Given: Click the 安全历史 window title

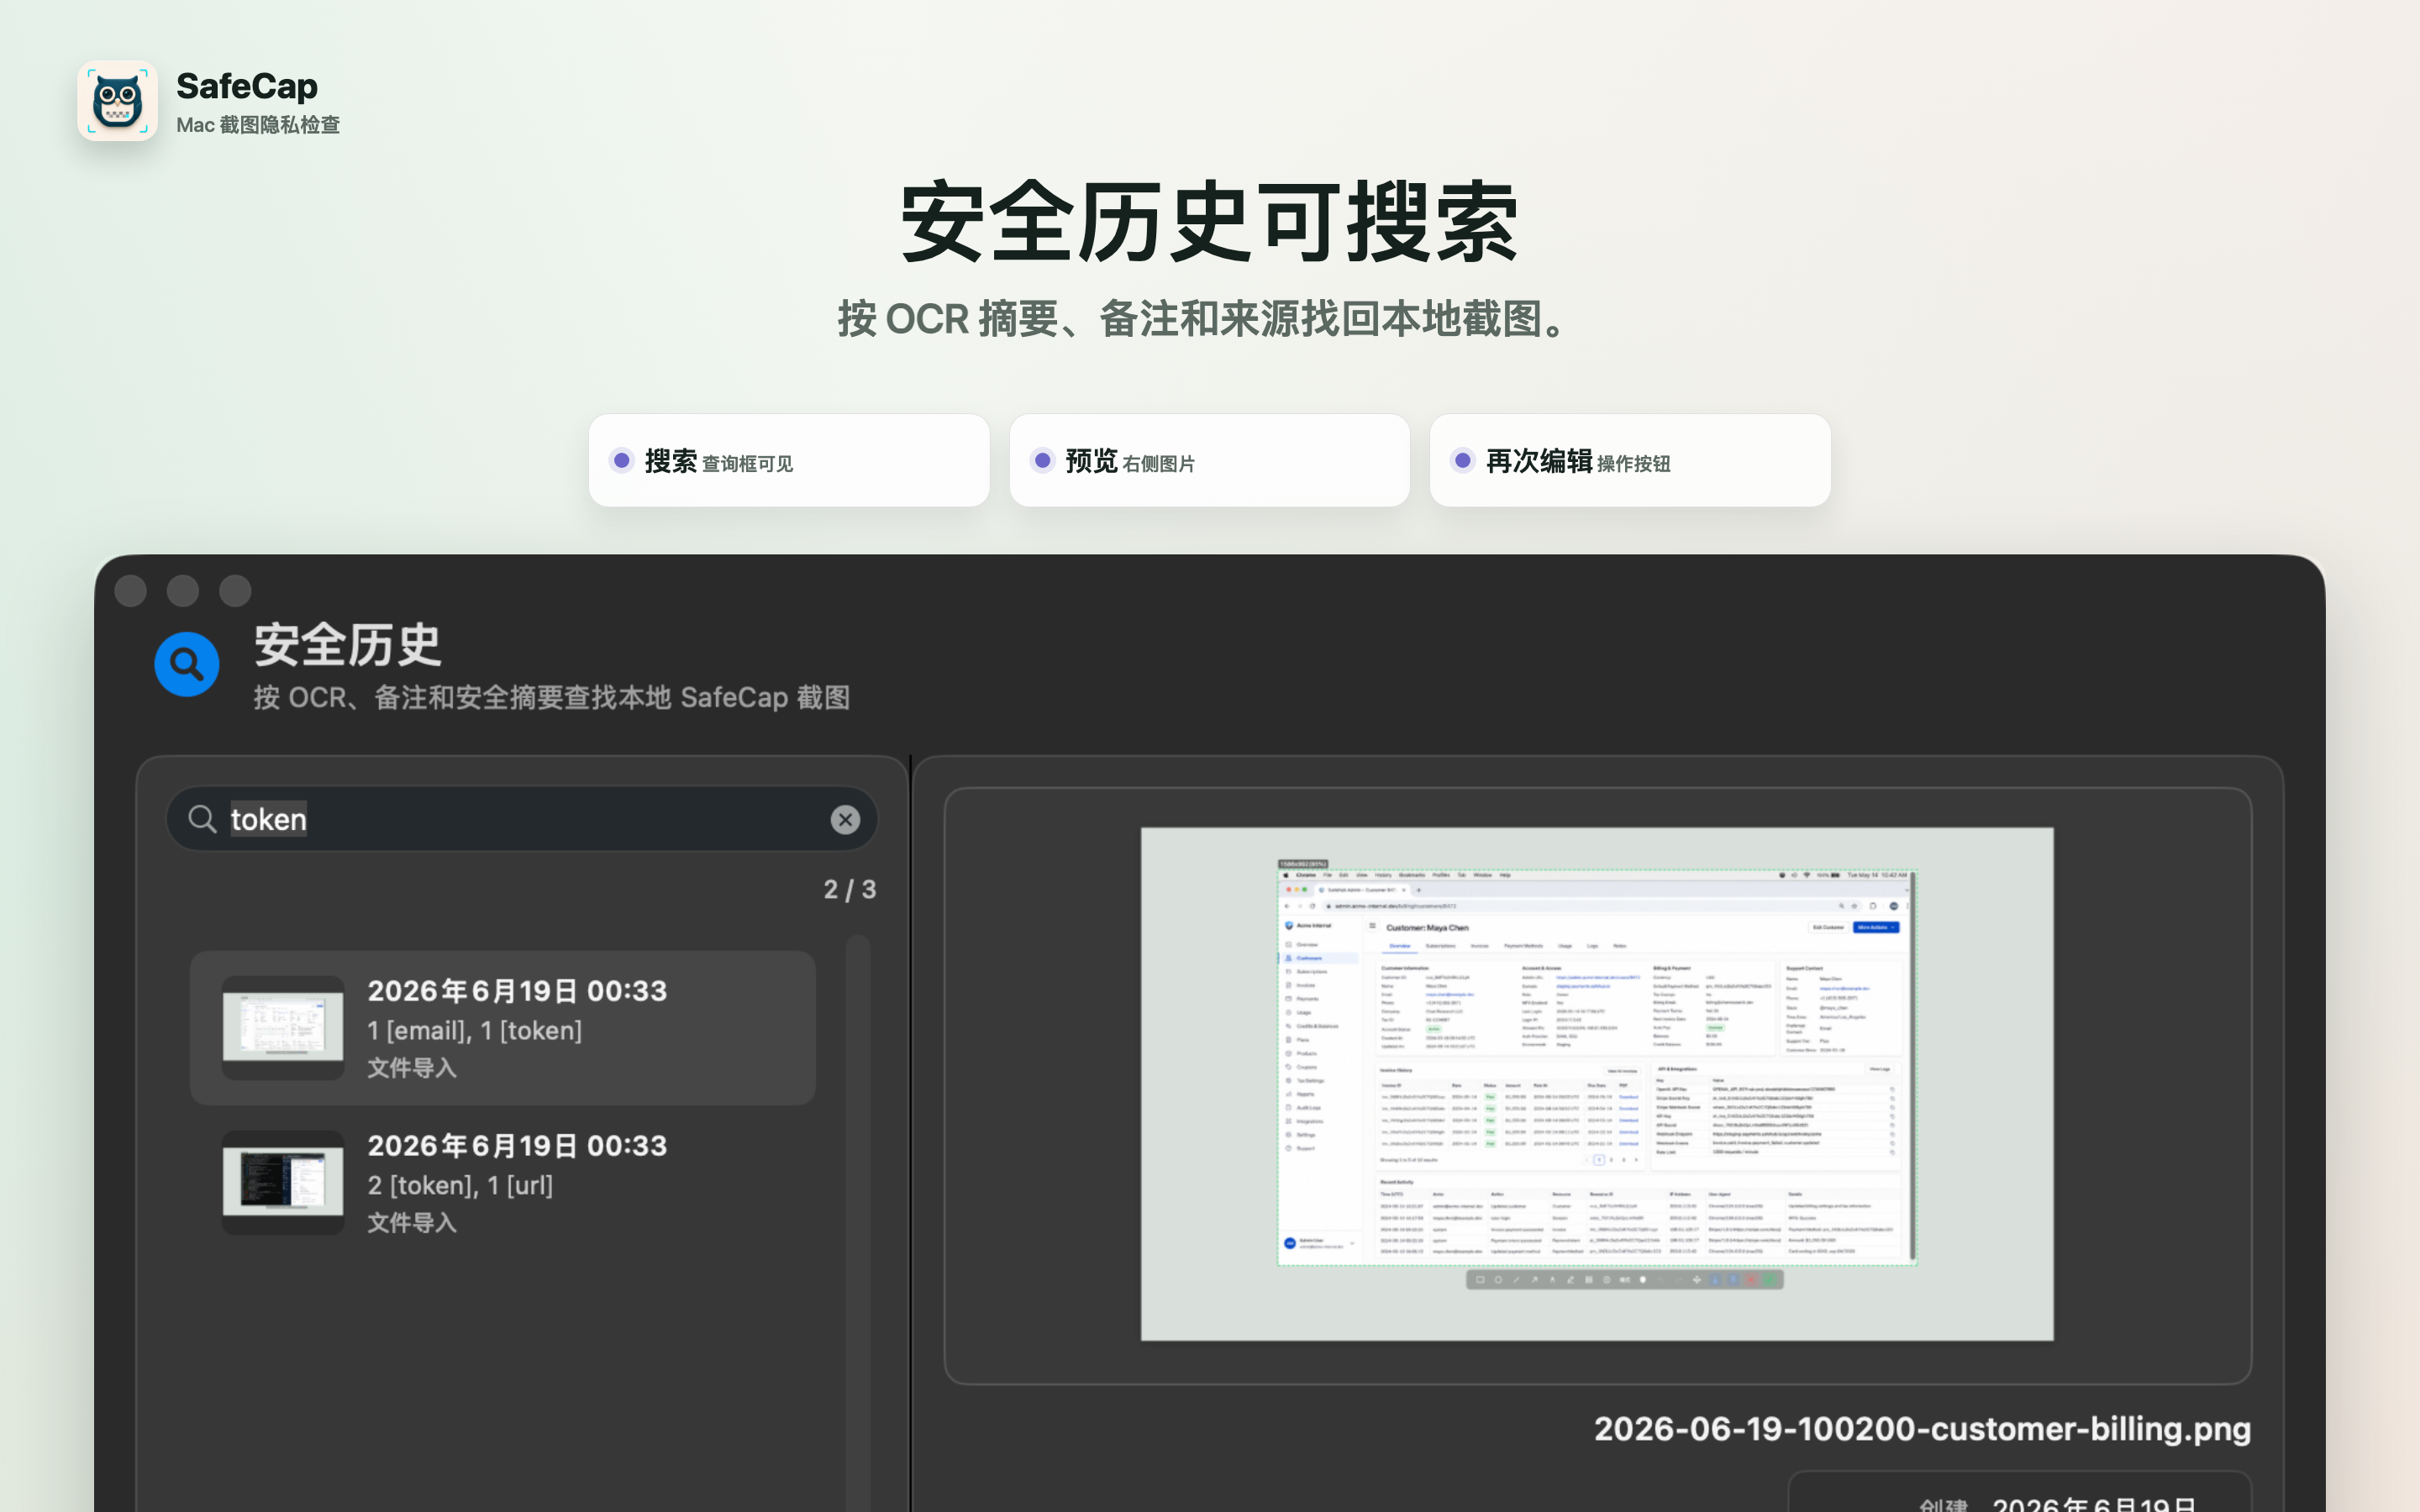Looking at the screenshot, I should click(347, 645).
